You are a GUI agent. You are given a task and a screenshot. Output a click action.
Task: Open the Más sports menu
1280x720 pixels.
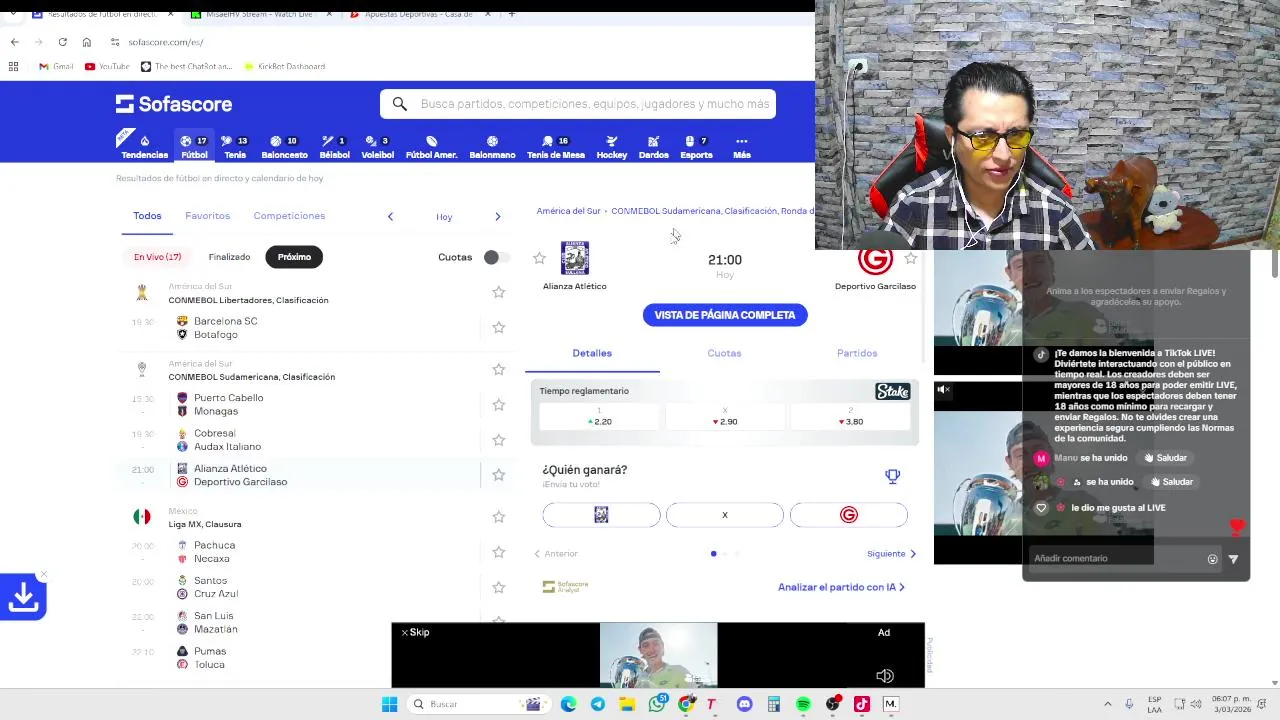tap(741, 147)
